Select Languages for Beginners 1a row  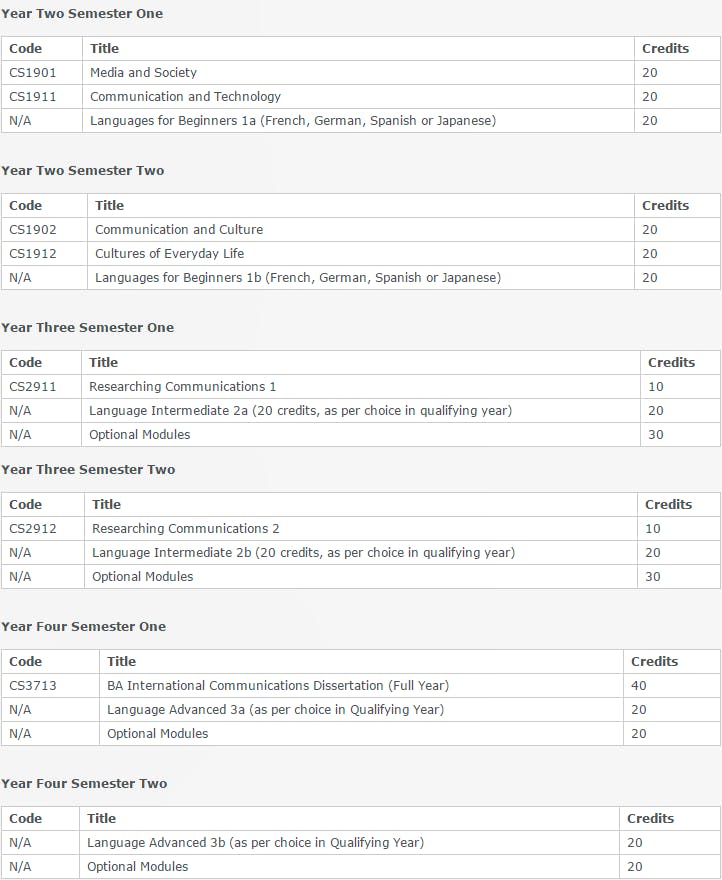coord(292,120)
